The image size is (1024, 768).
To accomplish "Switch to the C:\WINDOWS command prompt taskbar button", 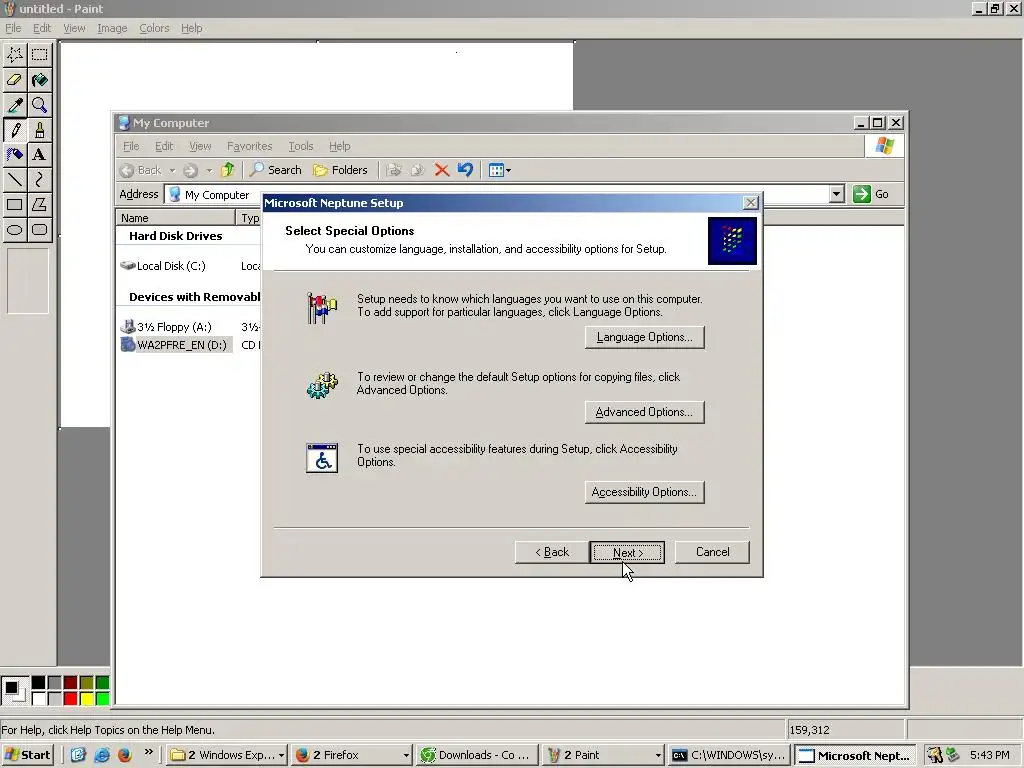I will pos(729,755).
